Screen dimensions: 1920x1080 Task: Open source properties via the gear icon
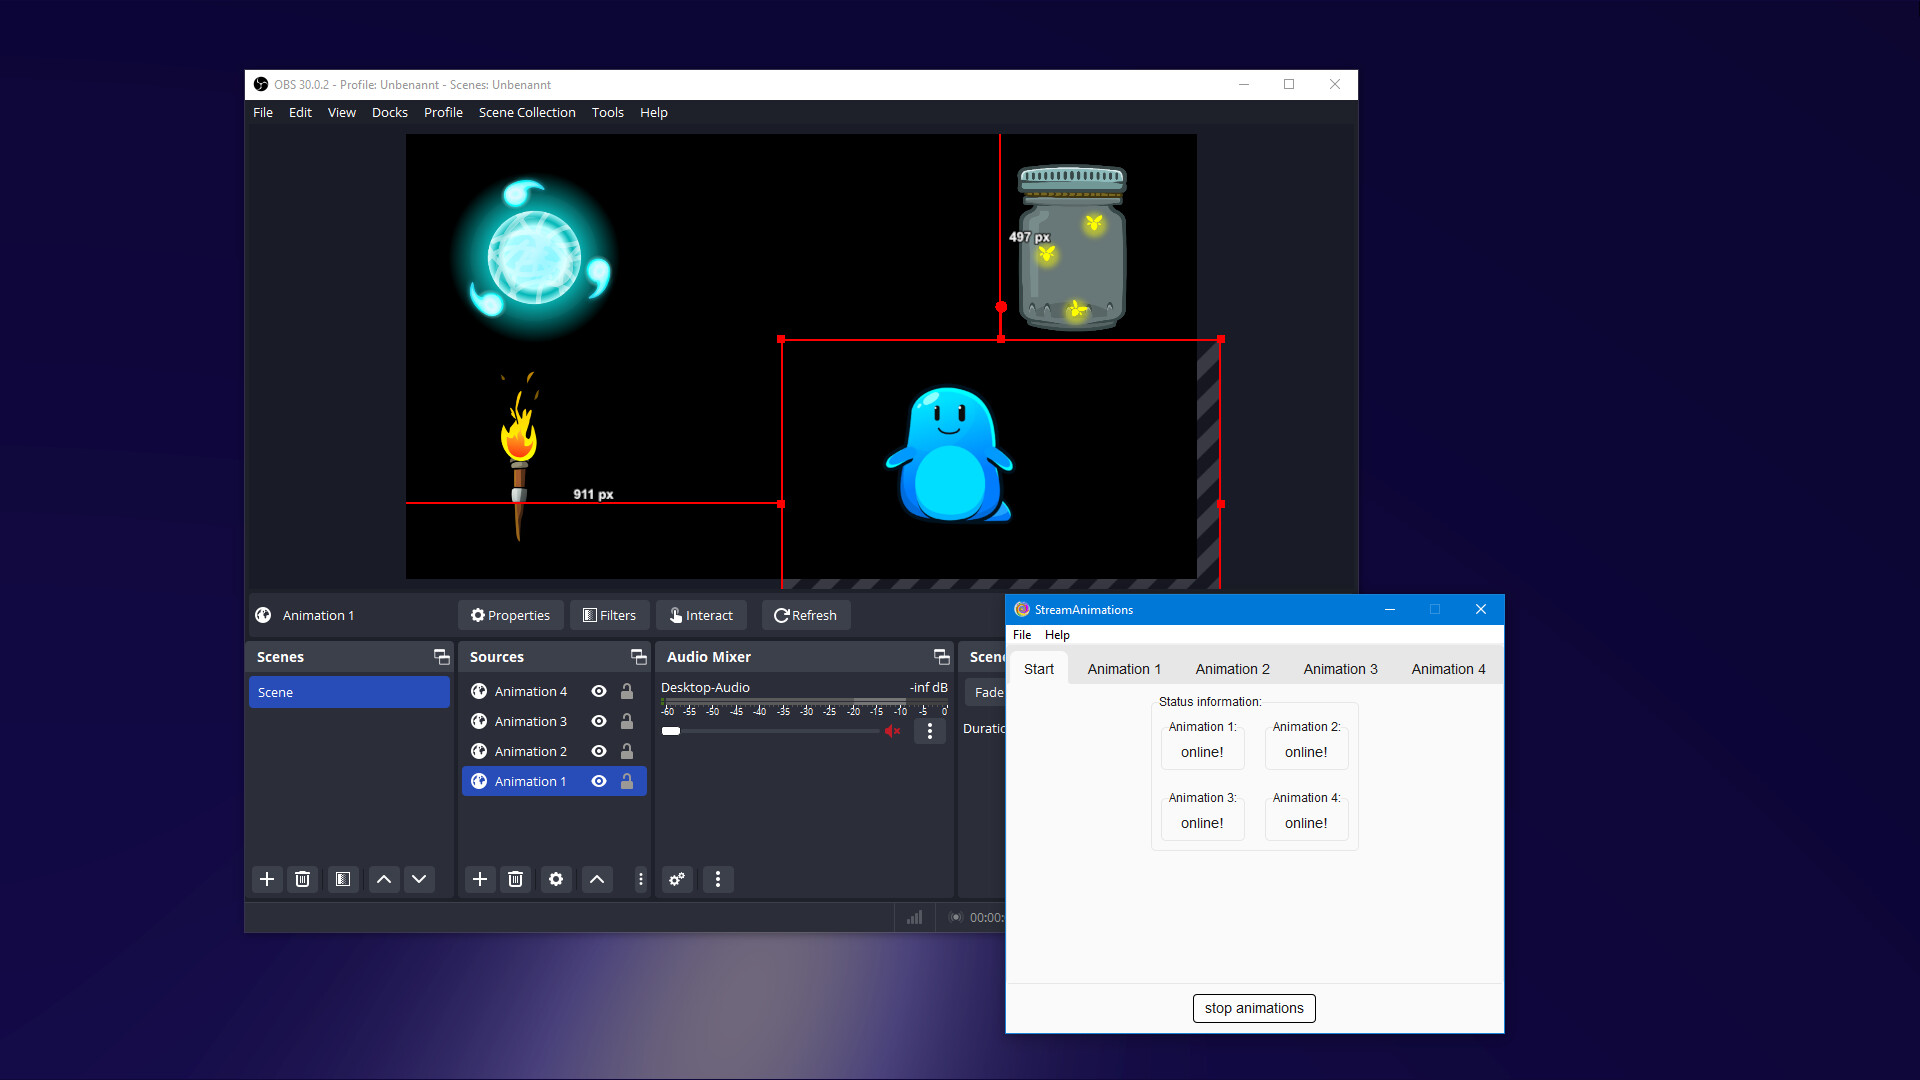556,879
